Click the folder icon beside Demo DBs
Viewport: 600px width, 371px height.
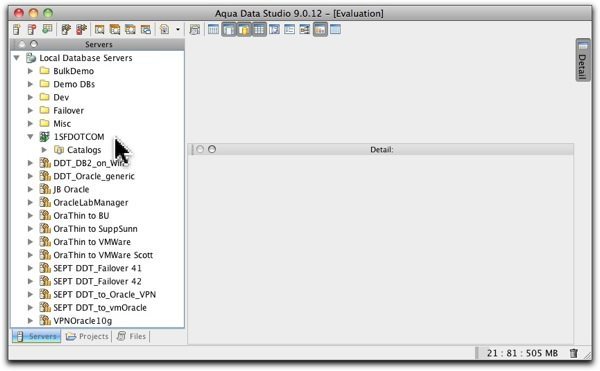pyautogui.click(x=45, y=84)
